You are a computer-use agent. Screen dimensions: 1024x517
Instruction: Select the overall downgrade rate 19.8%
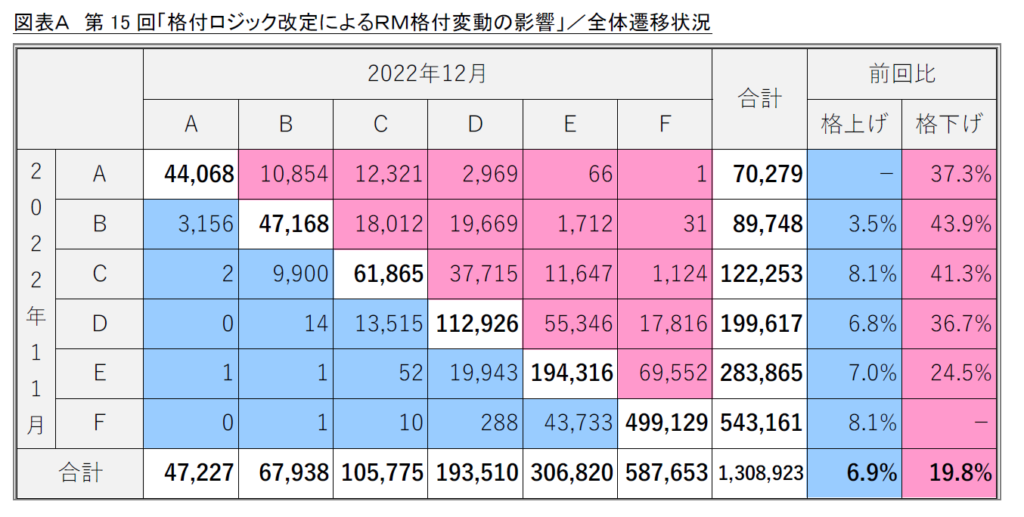point(948,473)
